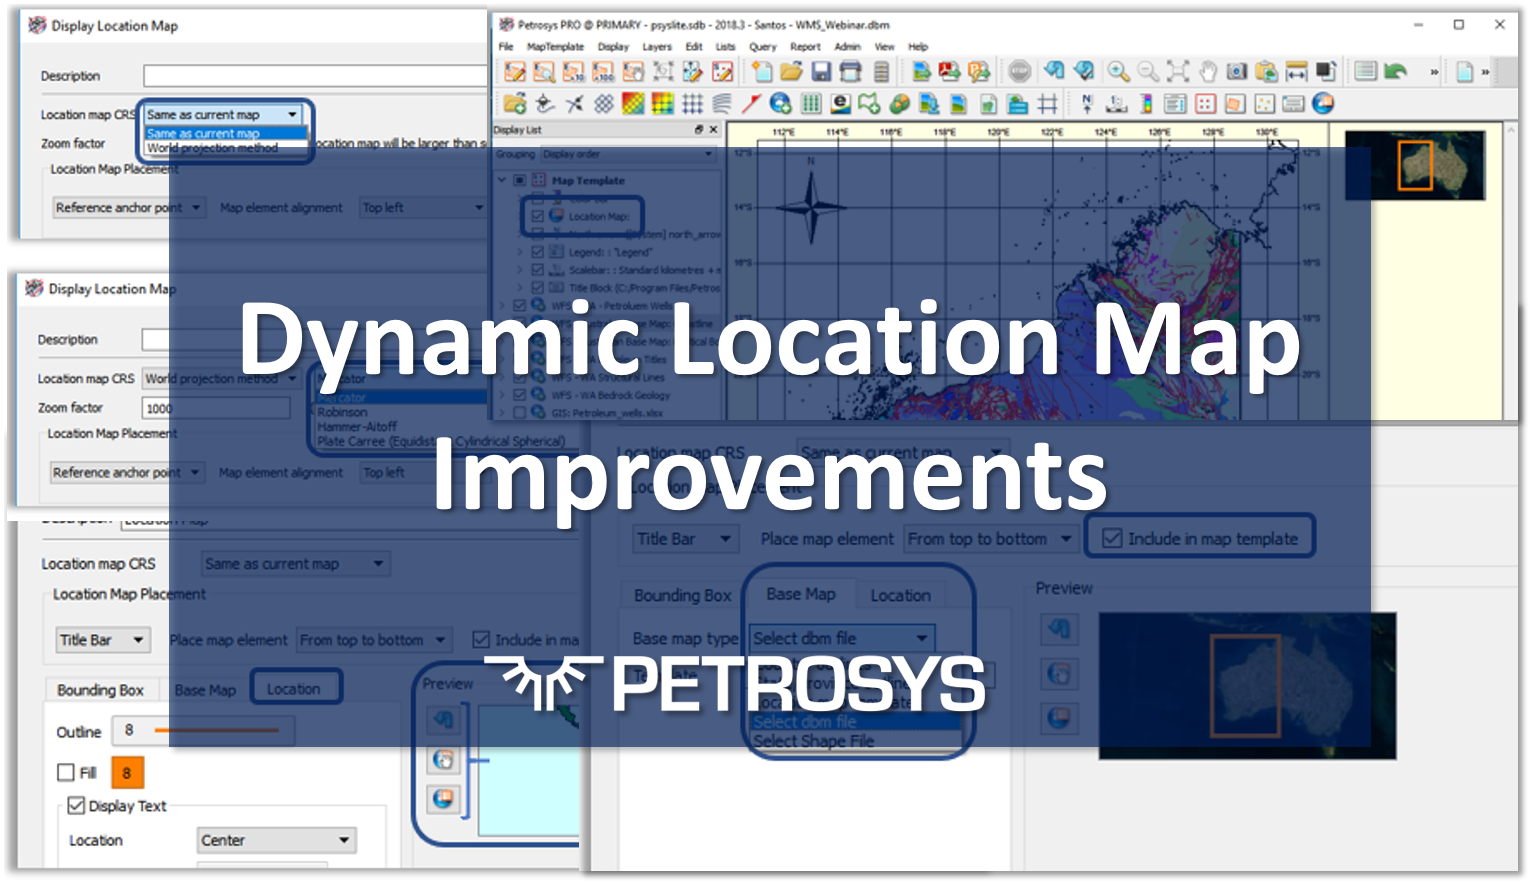The width and height of the screenshot is (1538, 884).
Task: Click the Zoom factor 1000 input field
Action: pos(216,408)
